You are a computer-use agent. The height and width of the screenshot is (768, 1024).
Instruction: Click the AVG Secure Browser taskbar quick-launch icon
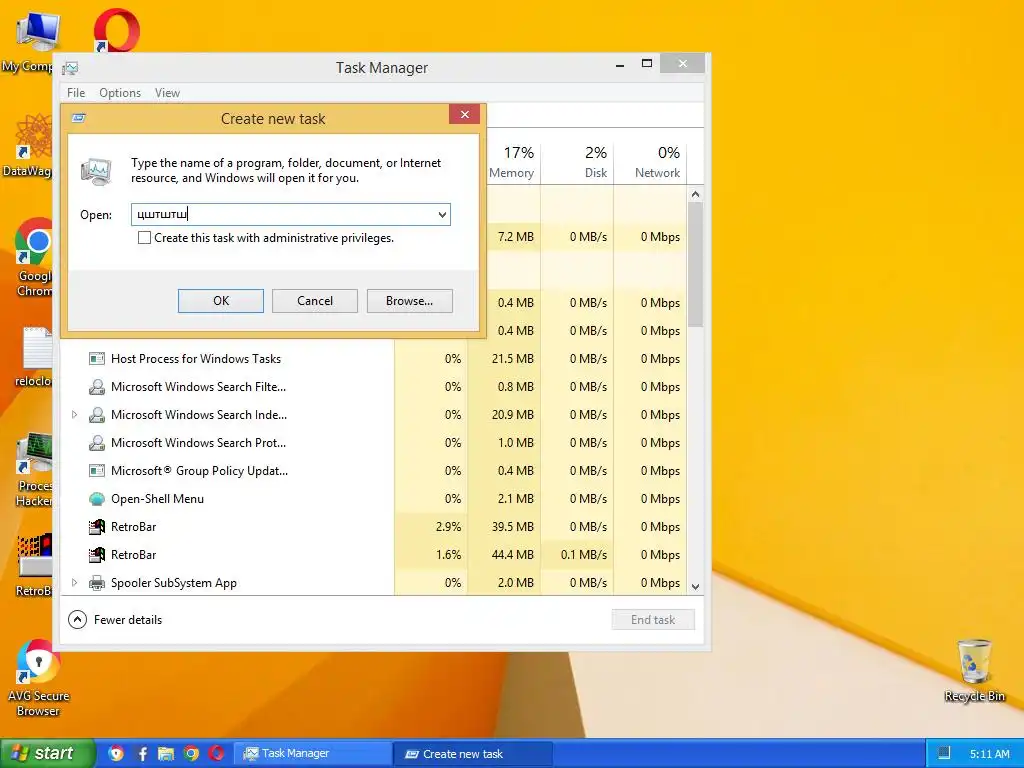pyautogui.click(x=116, y=754)
